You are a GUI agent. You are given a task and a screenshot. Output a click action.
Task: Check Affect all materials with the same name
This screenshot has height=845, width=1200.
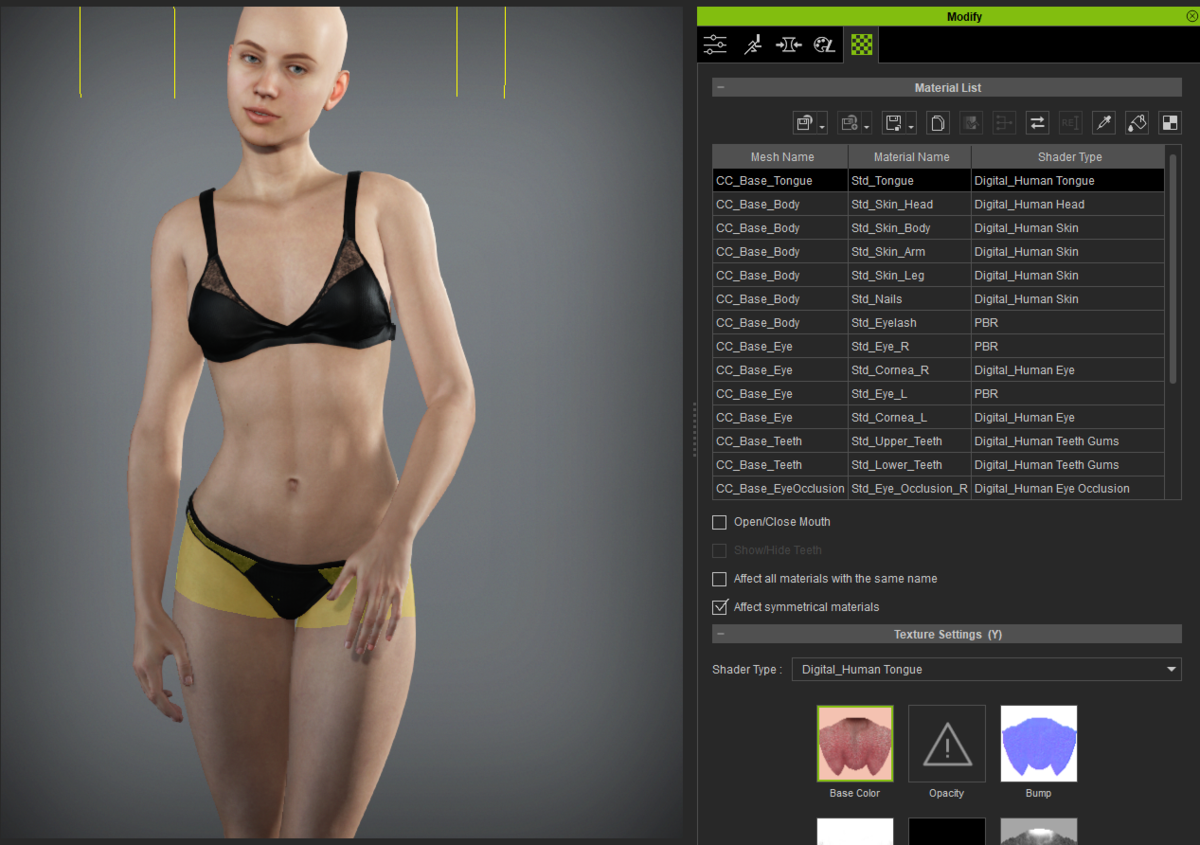pos(719,579)
